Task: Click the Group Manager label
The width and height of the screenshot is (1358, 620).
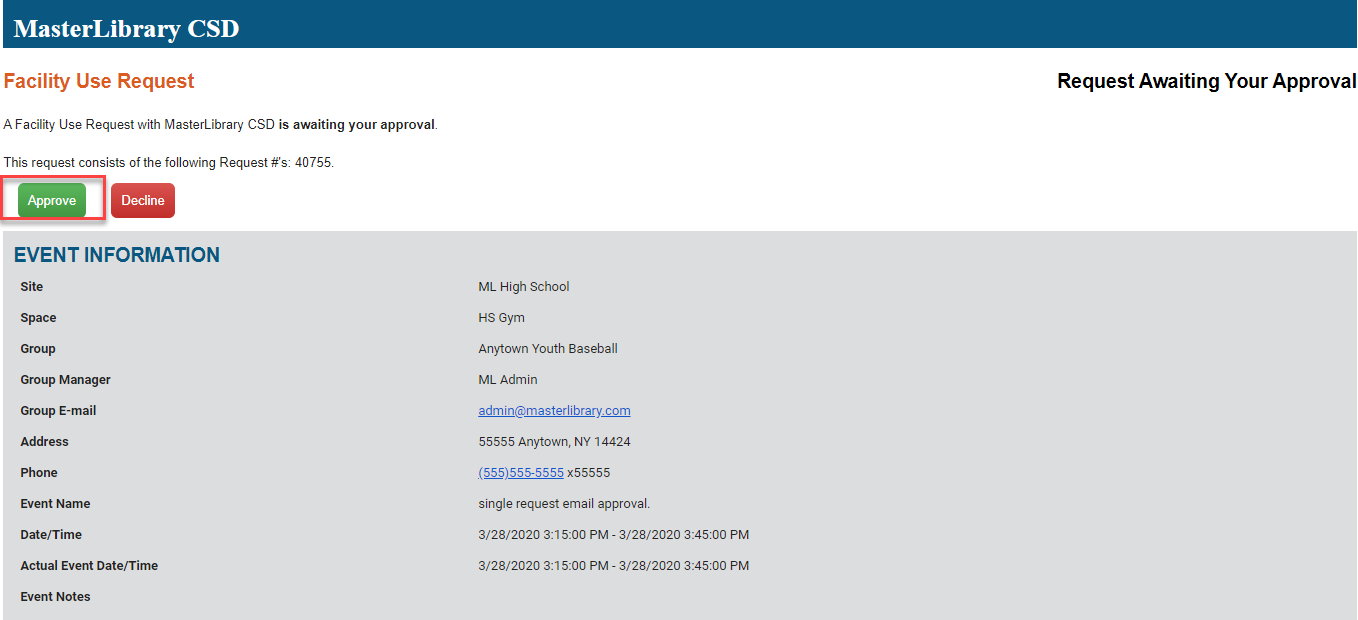Action: 65,380
